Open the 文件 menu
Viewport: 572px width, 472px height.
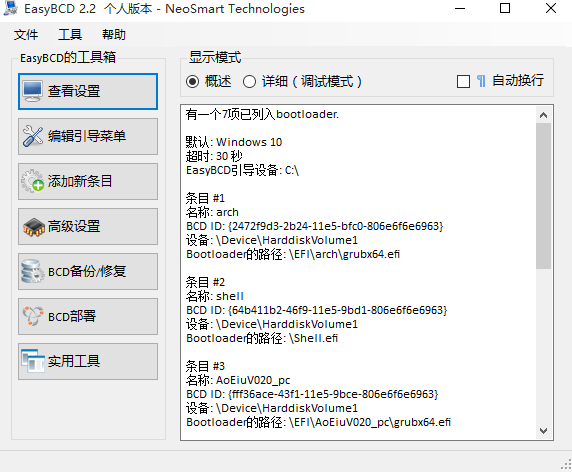coord(26,35)
